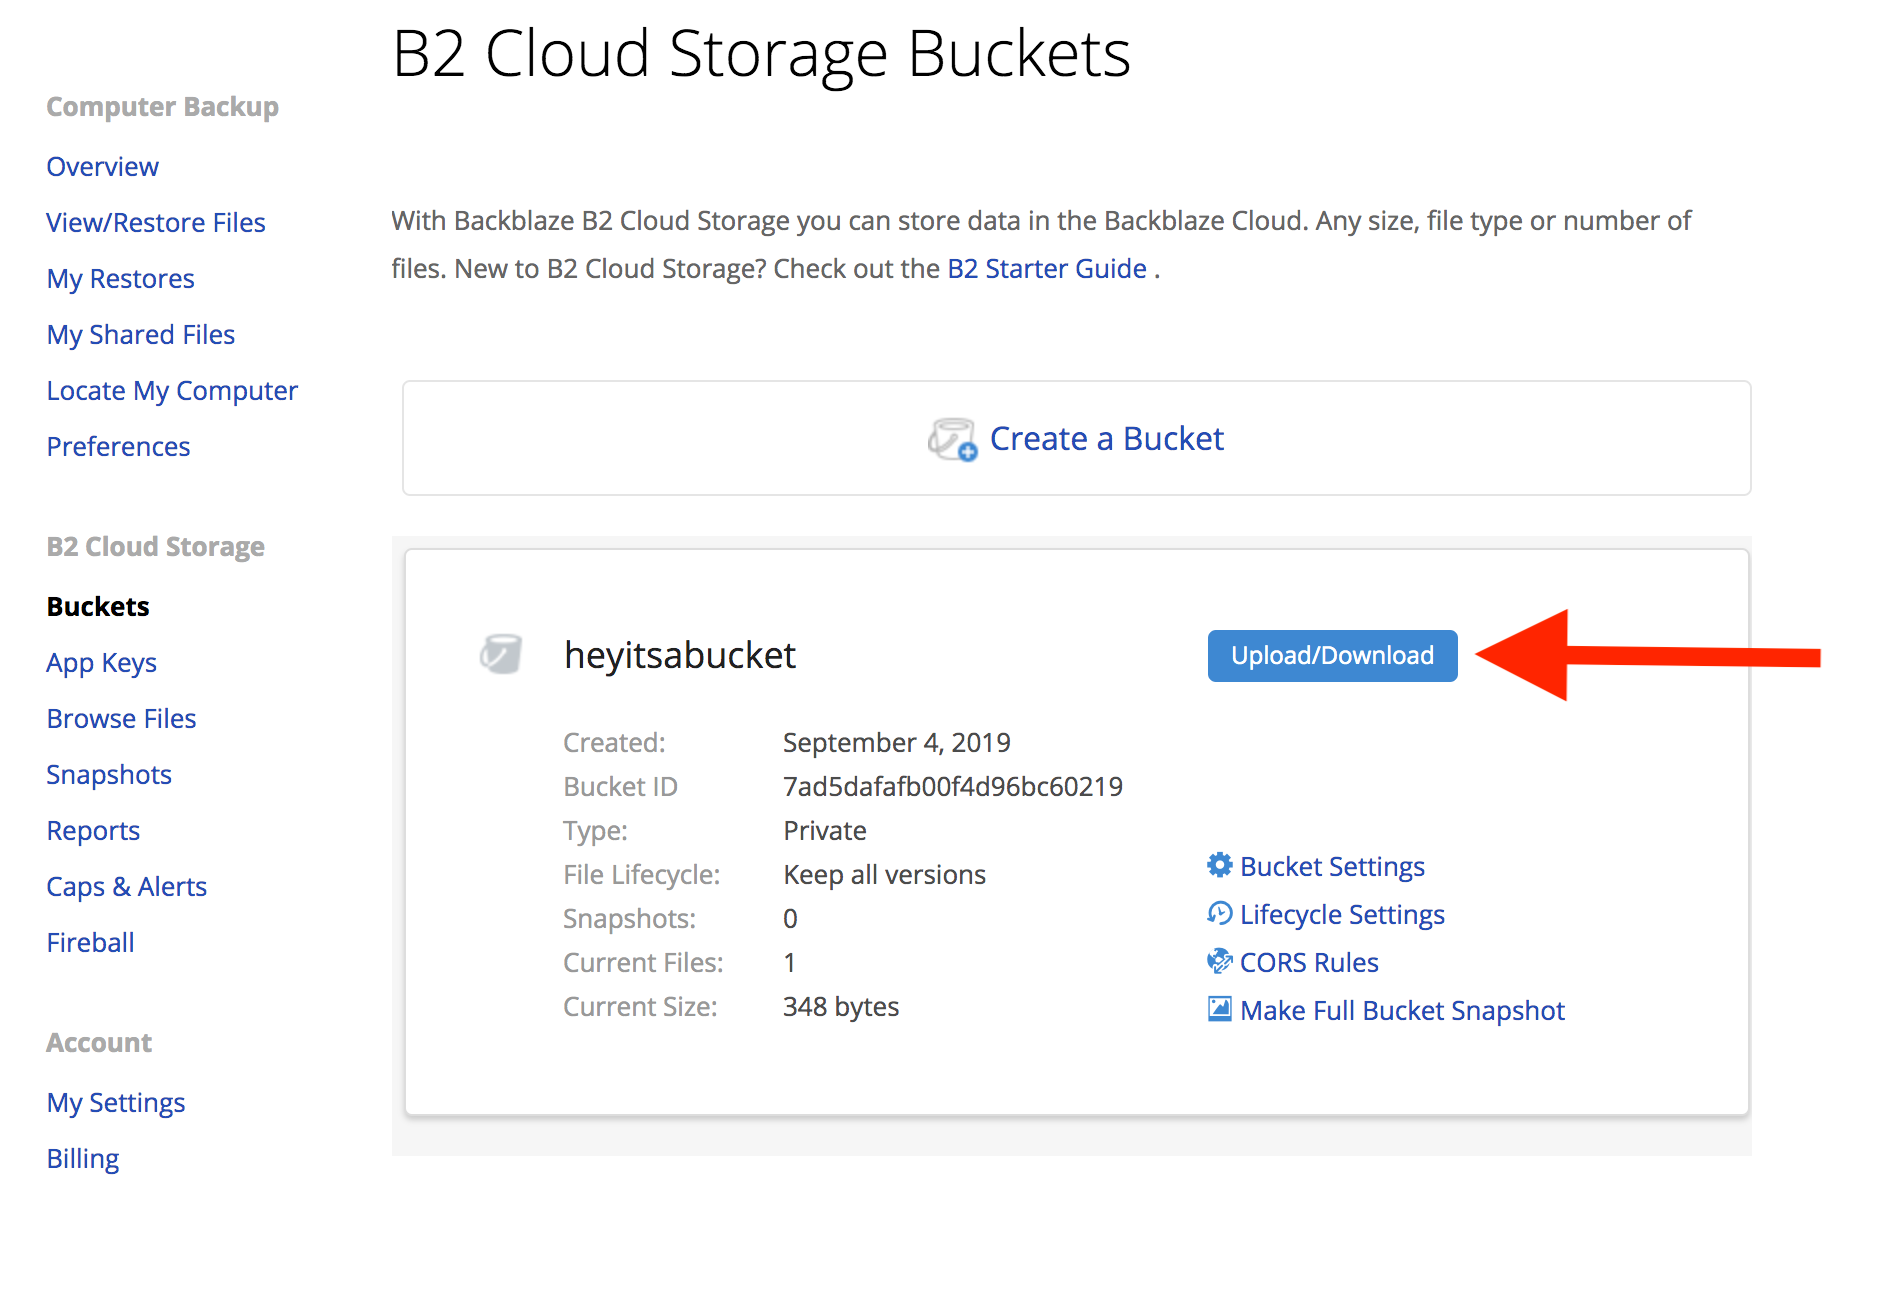Image resolution: width=1895 pixels, height=1300 pixels.
Task: Open the Create a Bucket link
Action: 1106,439
